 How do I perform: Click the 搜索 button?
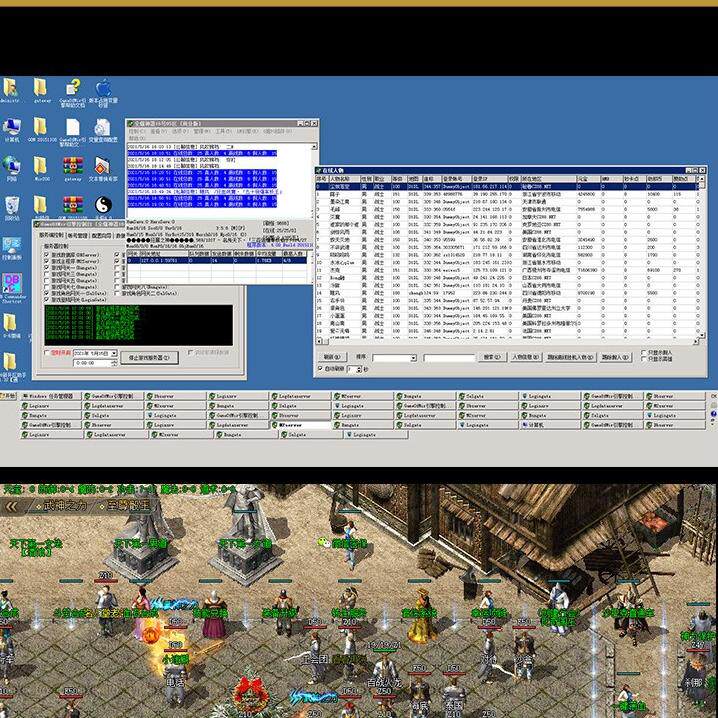[x=492, y=357]
